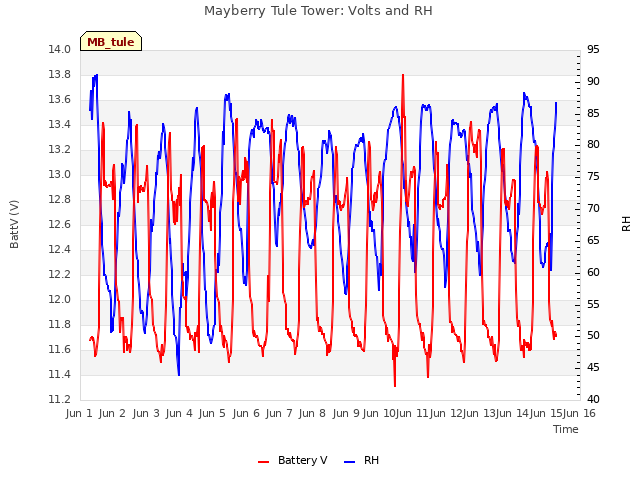
Task: Click the 70 right axis value
Action: (593, 209)
